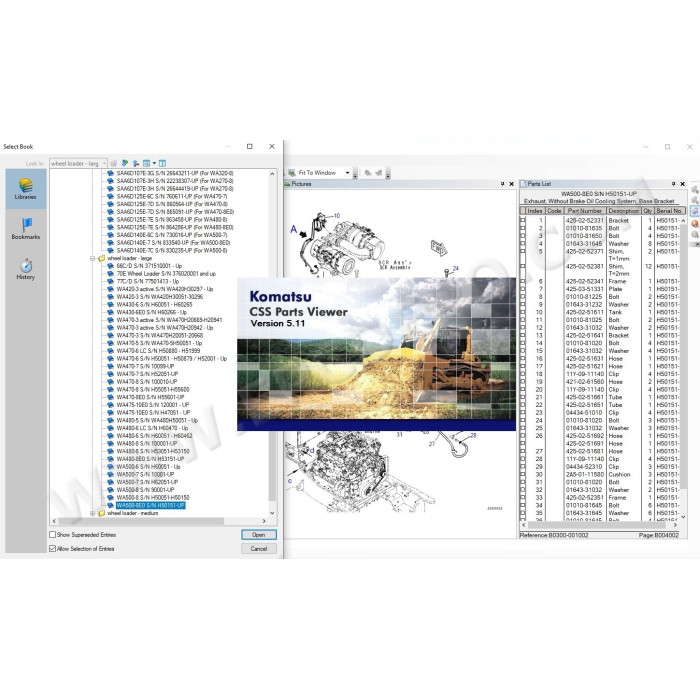700x700 pixels.
Task: Open the Bookmarks sidebar section
Action: (25, 229)
